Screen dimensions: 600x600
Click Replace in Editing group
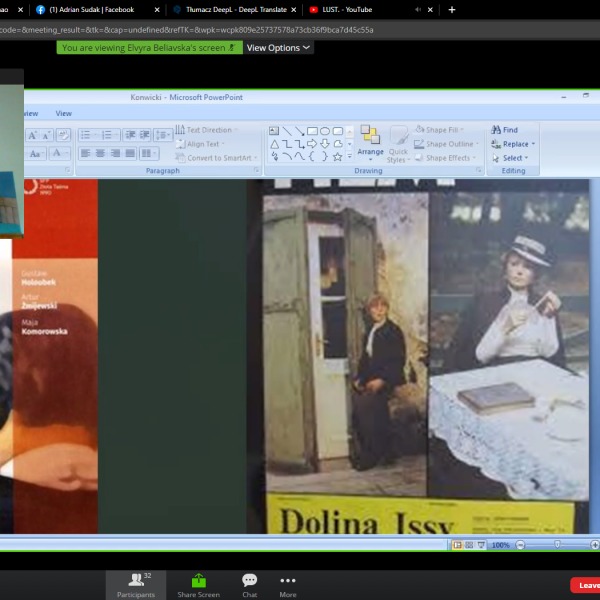513,144
